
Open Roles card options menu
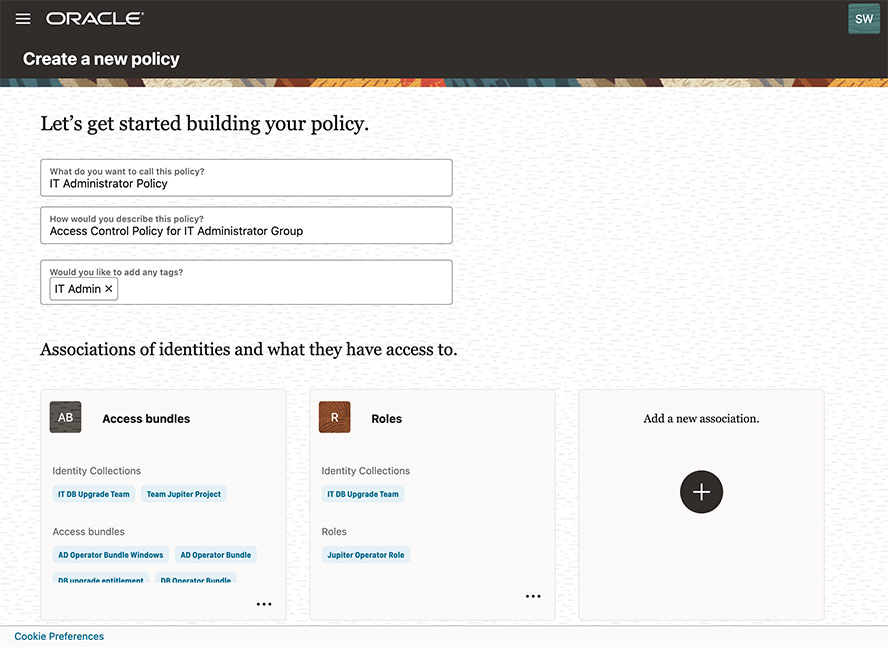(533, 596)
